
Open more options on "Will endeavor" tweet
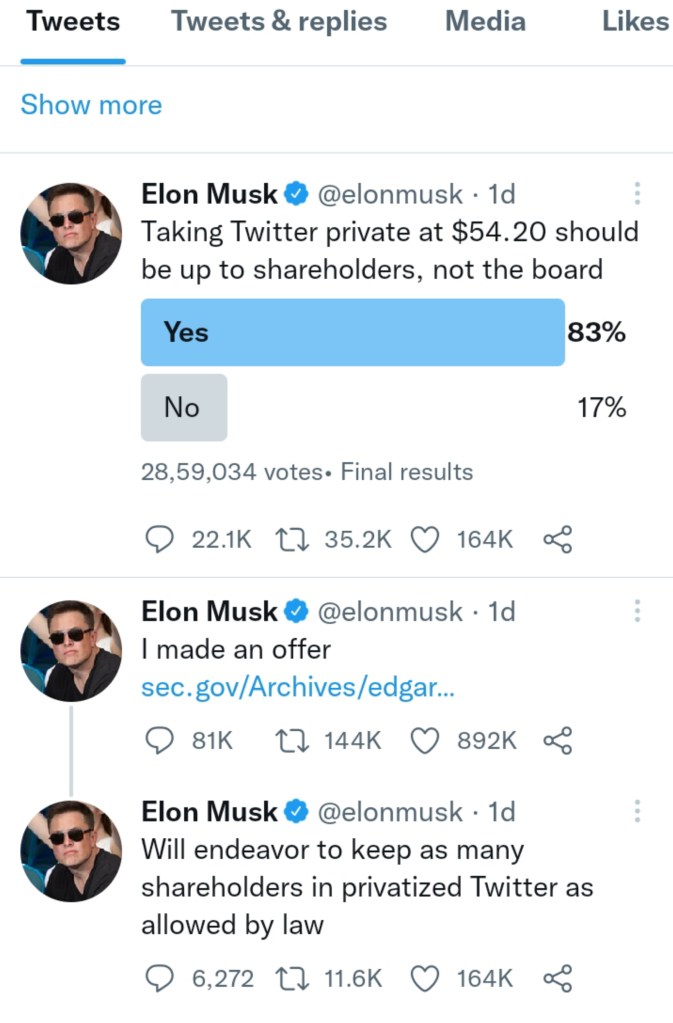pos(637,811)
